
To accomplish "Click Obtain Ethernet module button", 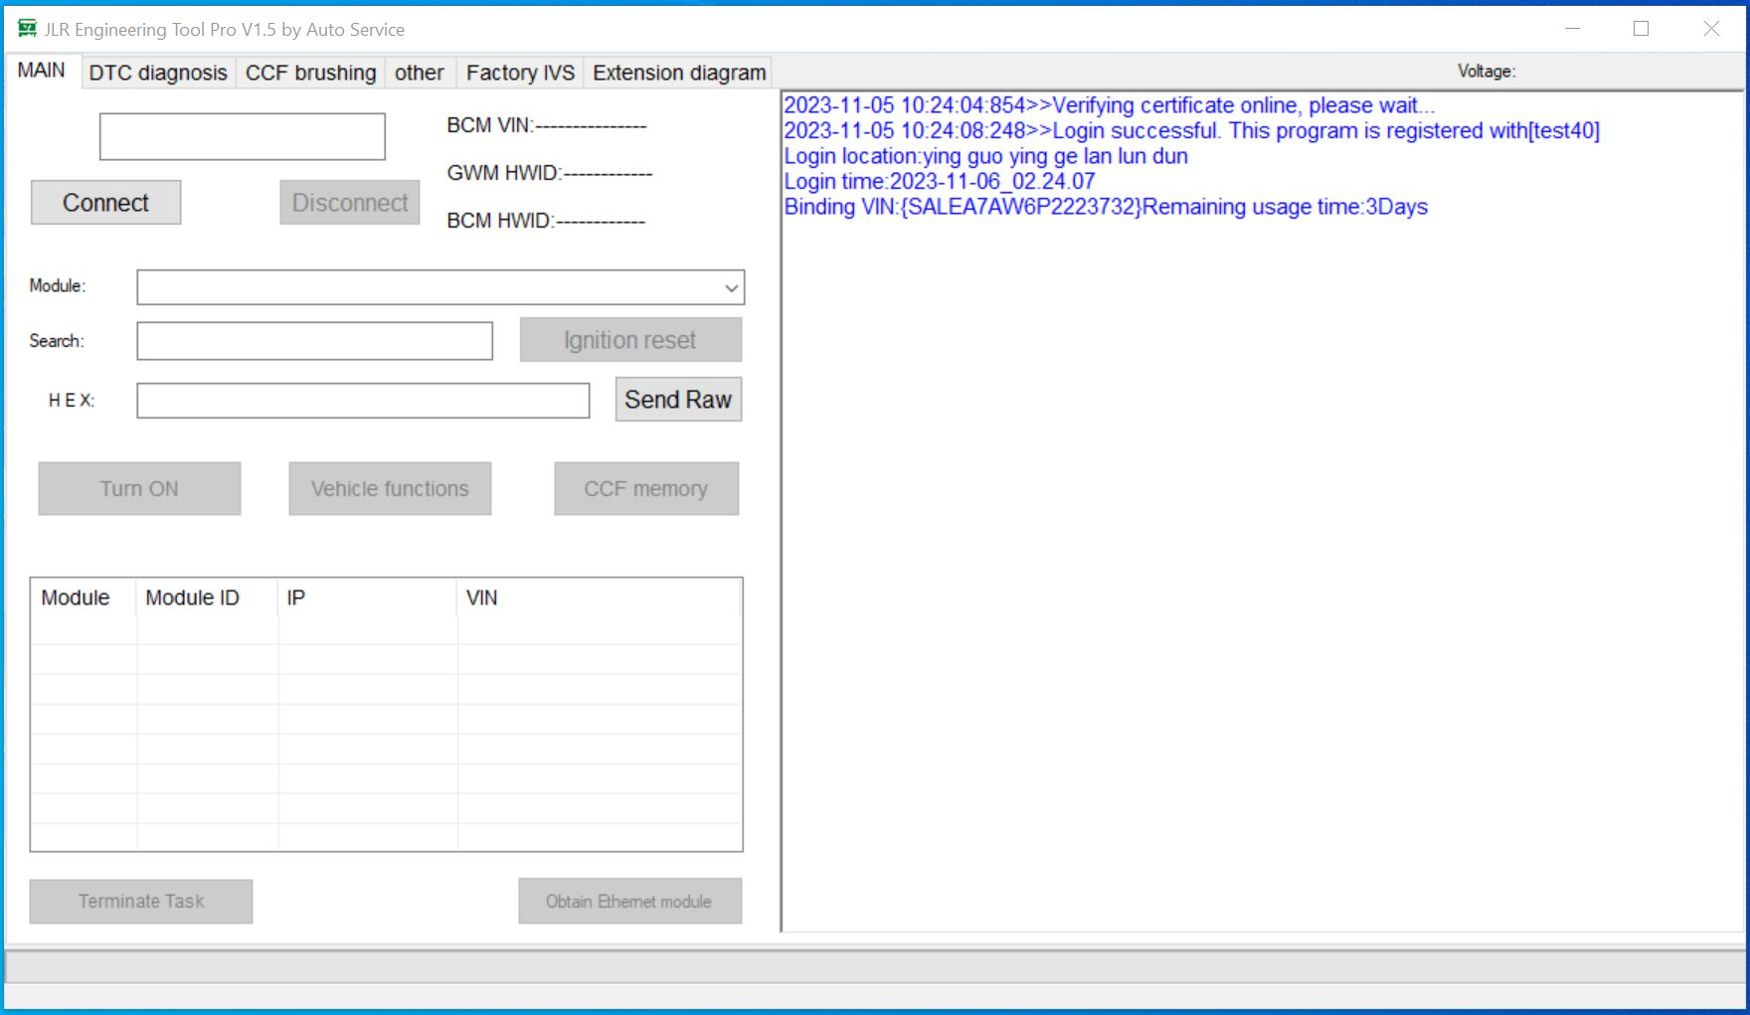I will (x=629, y=901).
